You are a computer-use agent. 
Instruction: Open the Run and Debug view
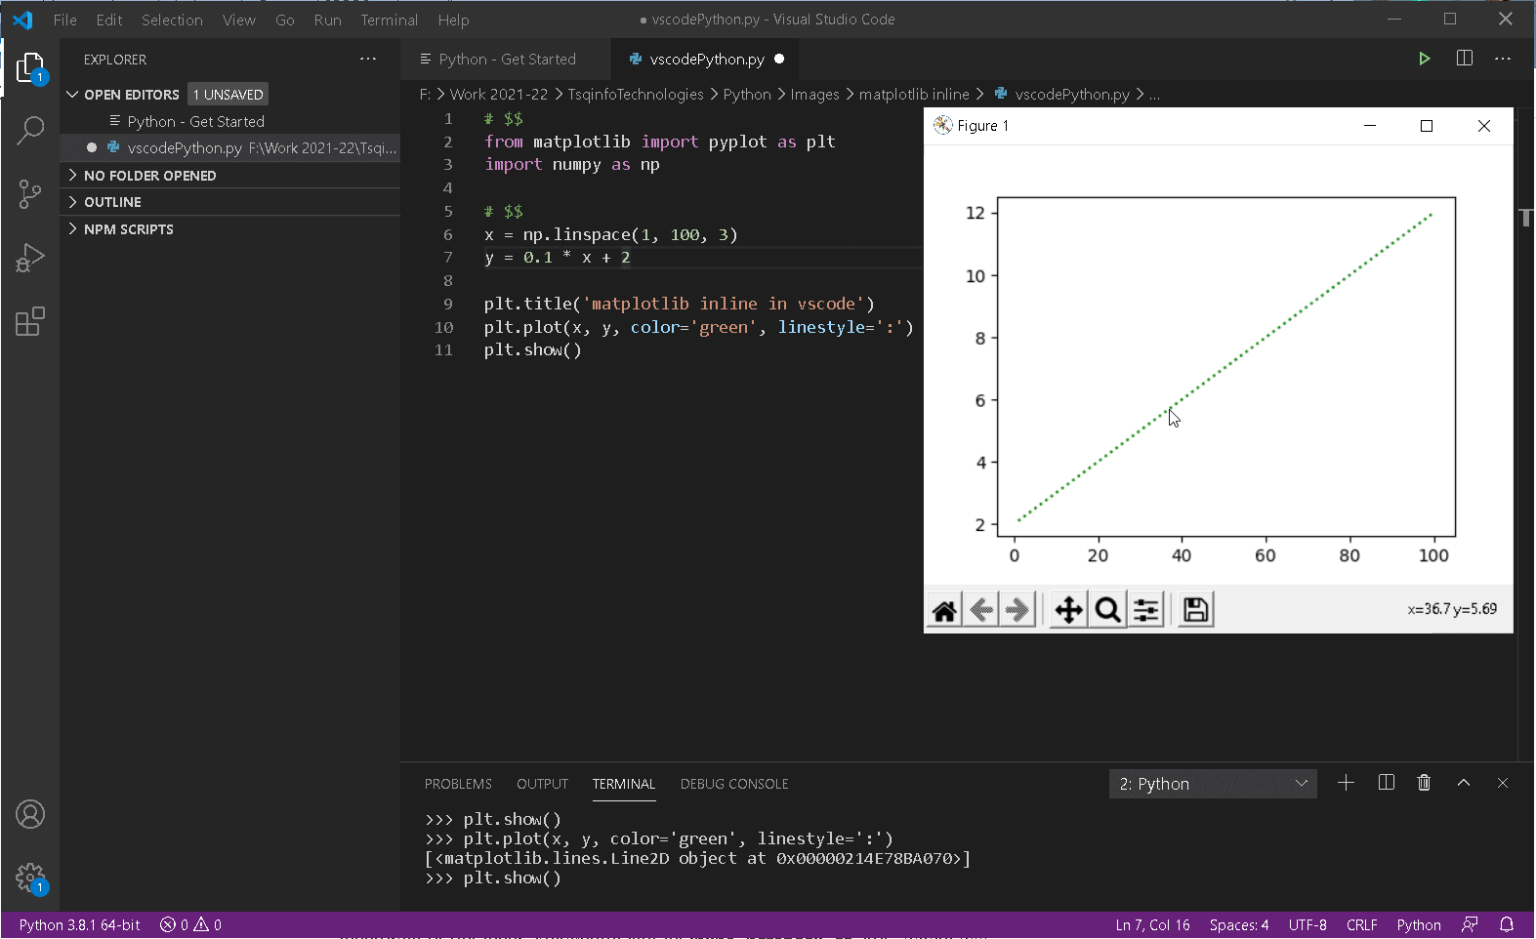pos(30,258)
